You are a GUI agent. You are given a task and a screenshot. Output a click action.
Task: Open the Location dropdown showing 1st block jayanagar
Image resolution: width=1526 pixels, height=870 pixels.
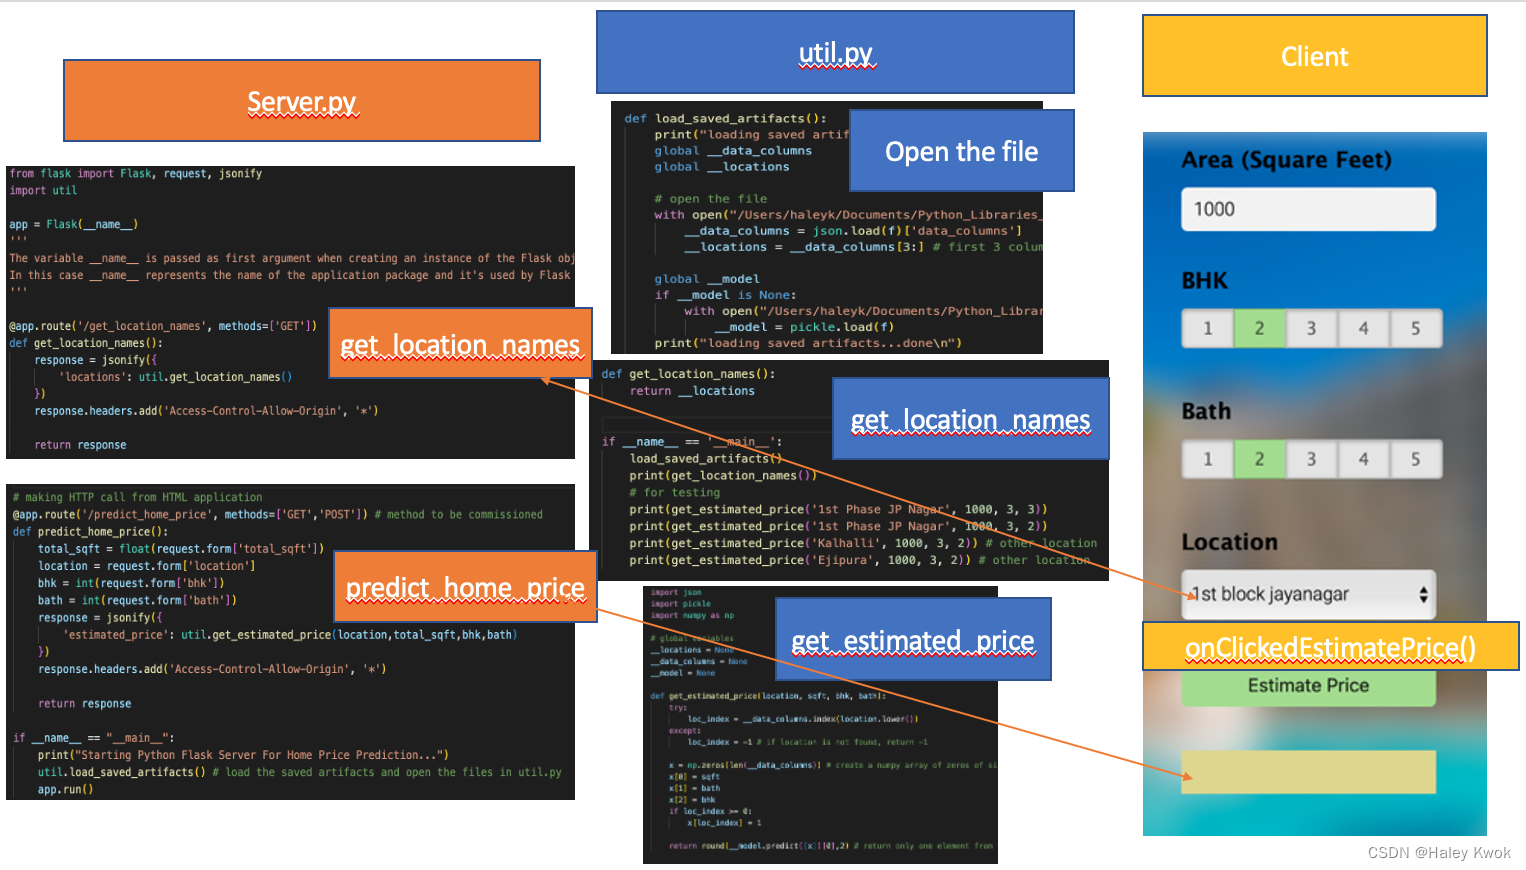(1308, 594)
